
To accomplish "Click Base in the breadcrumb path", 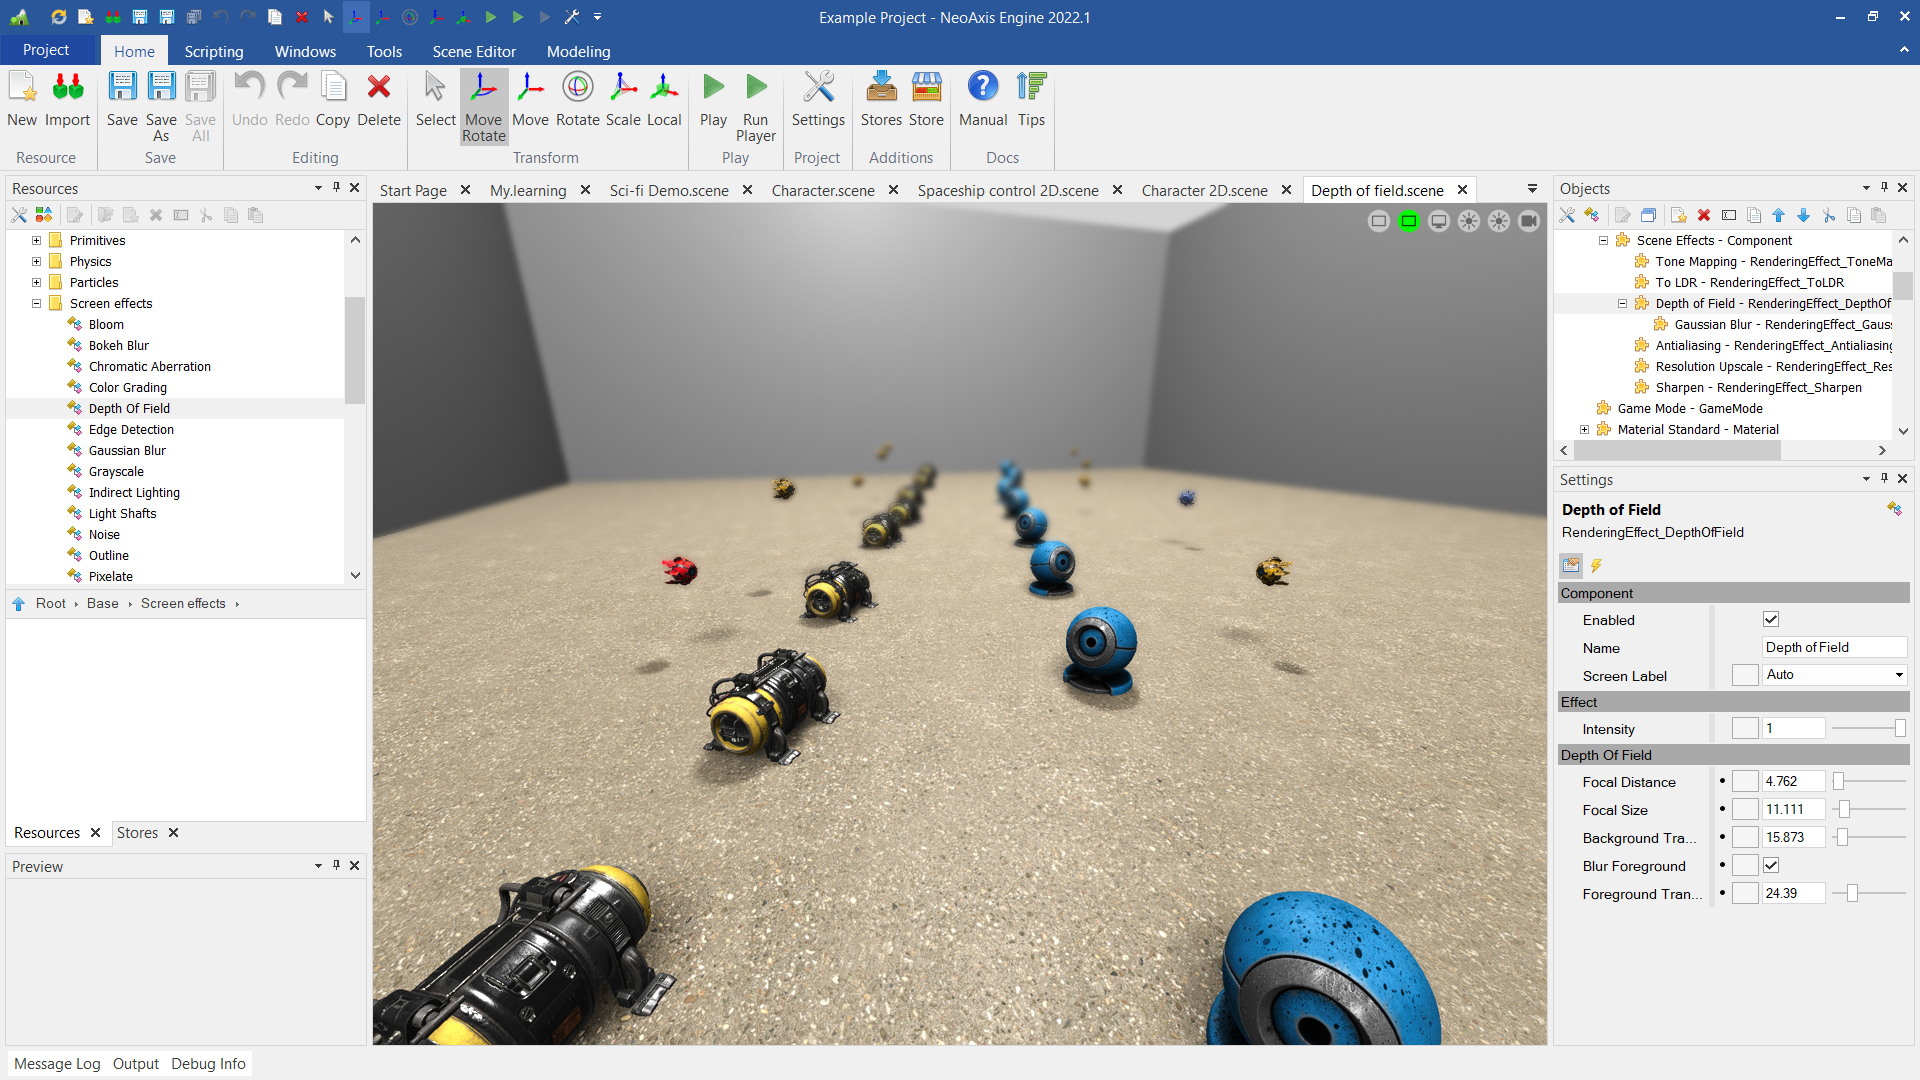I will click(102, 604).
